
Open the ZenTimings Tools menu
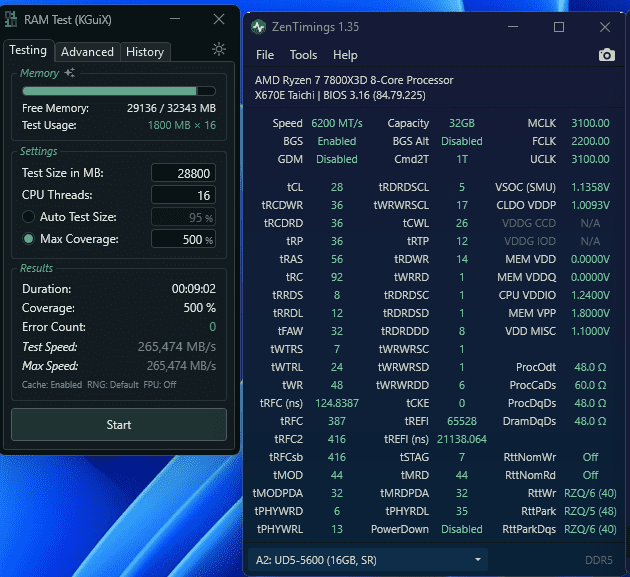pos(303,55)
